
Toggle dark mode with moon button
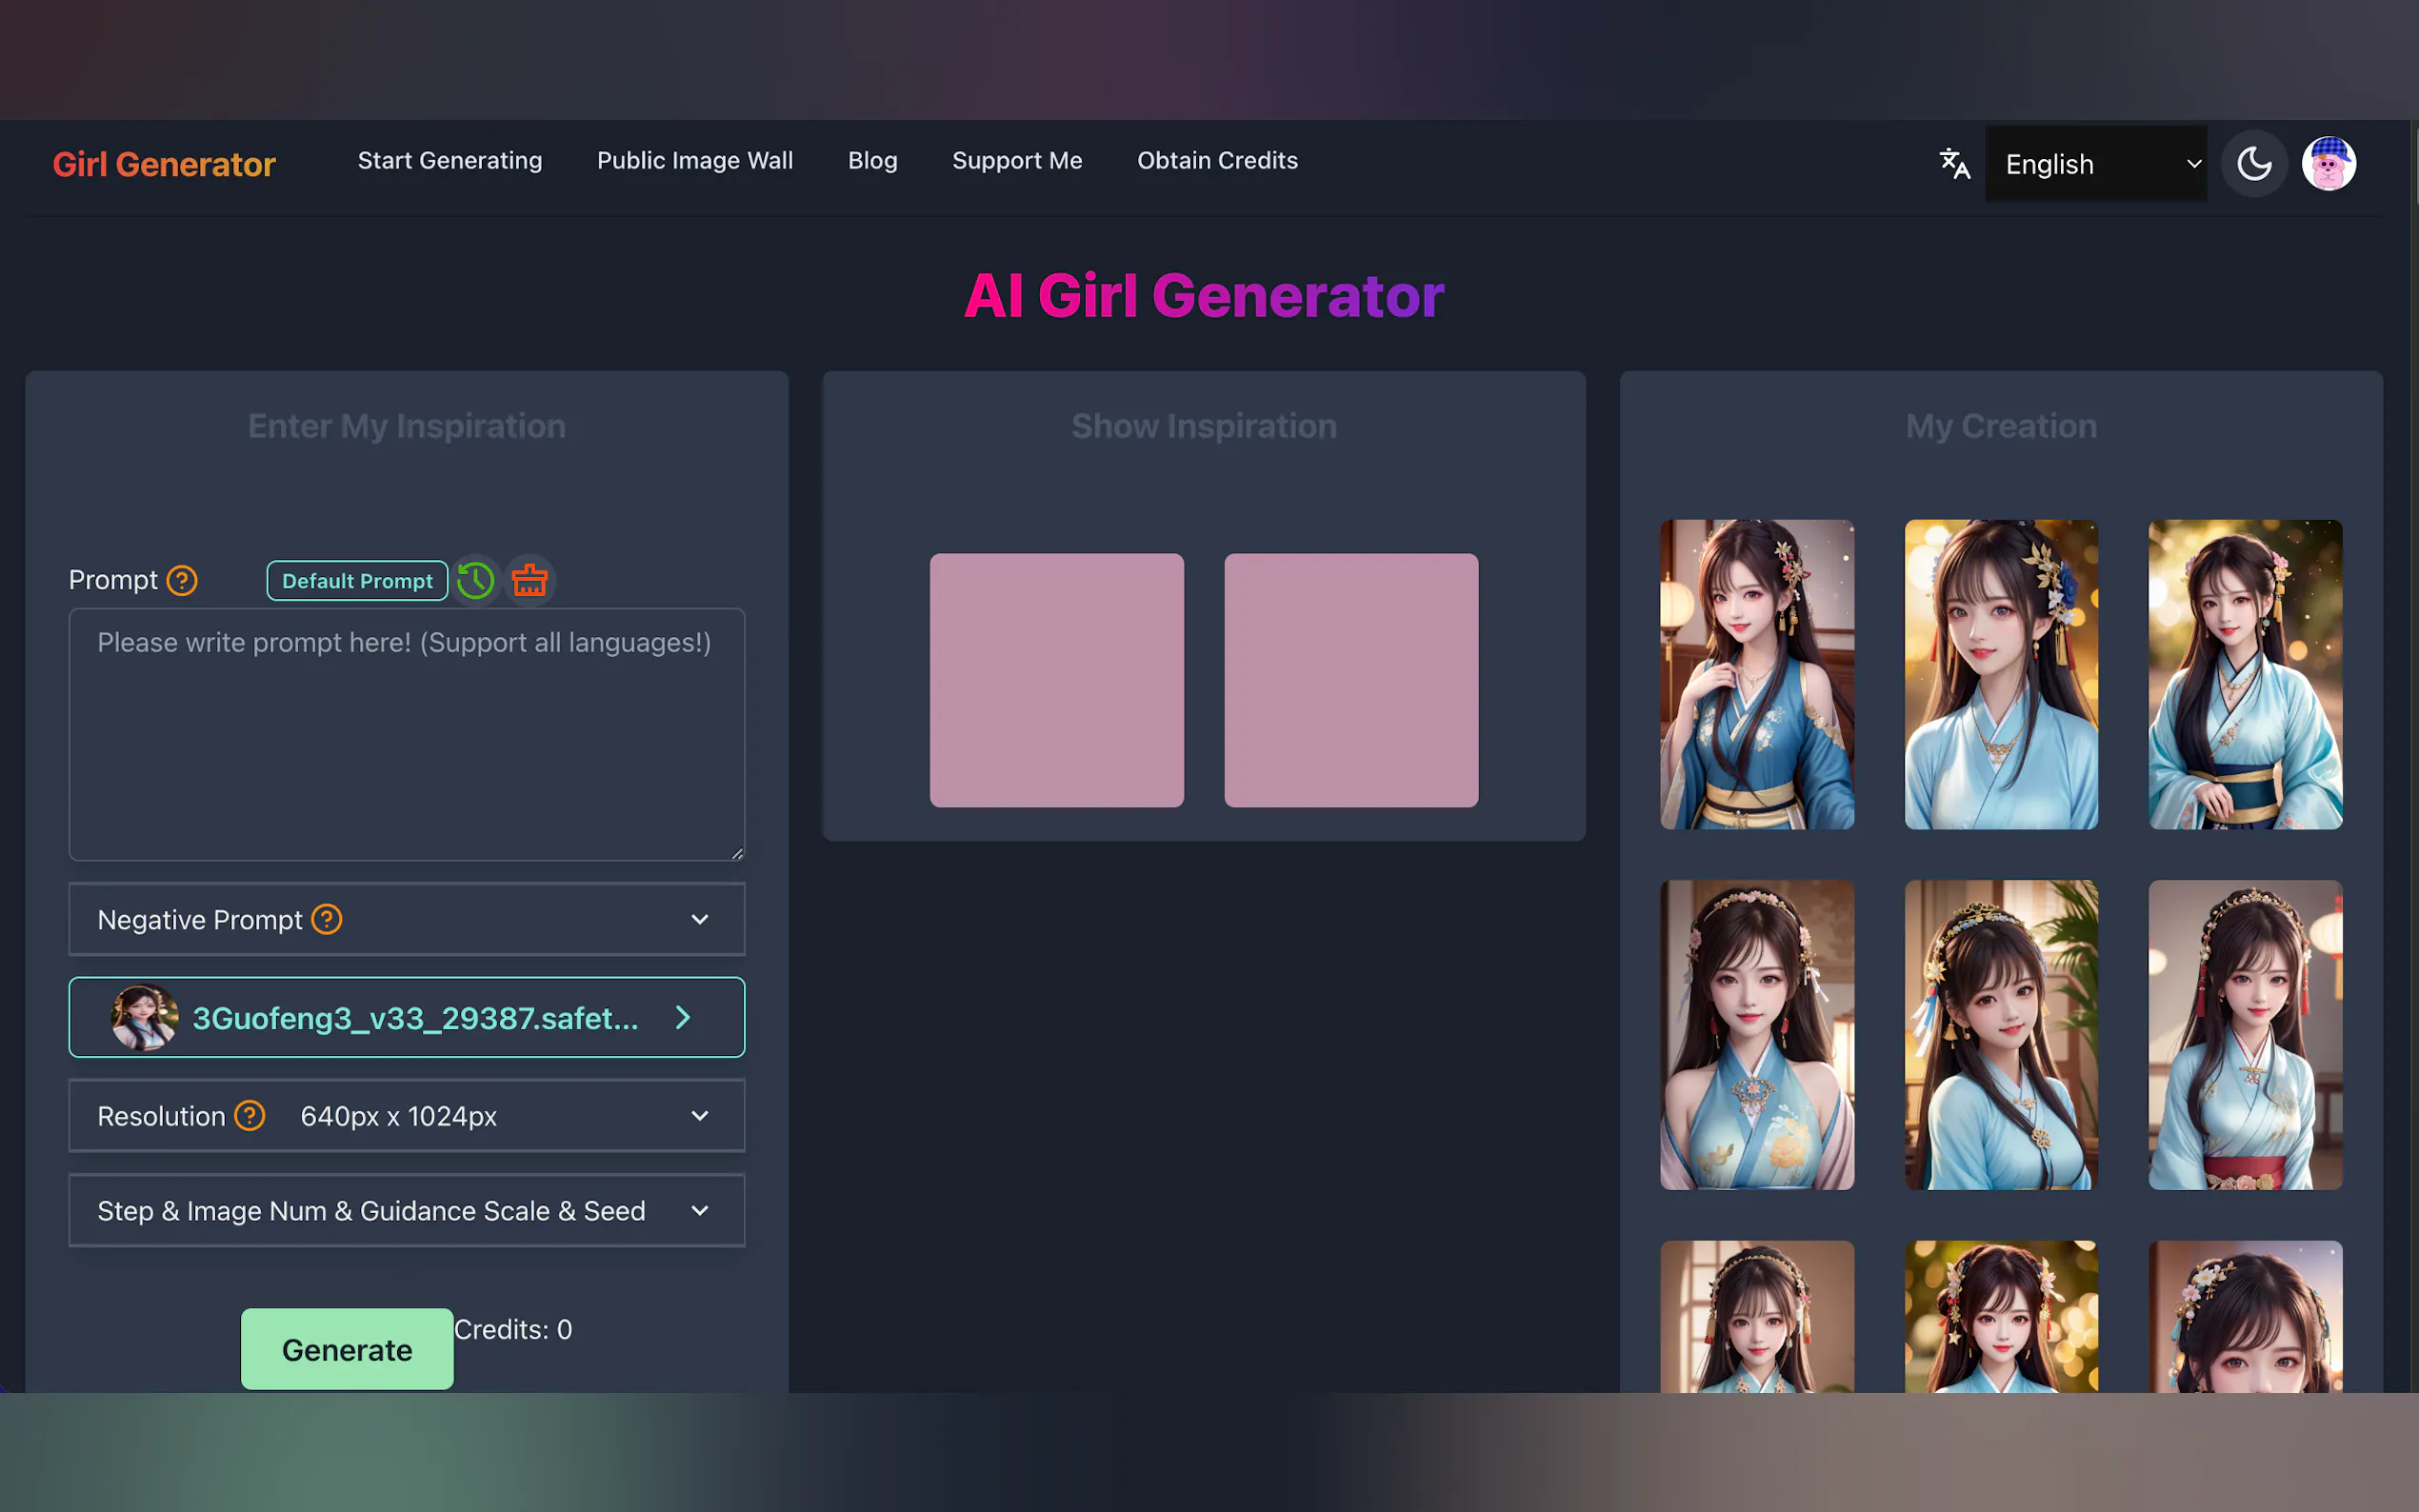tap(2254, 163)
